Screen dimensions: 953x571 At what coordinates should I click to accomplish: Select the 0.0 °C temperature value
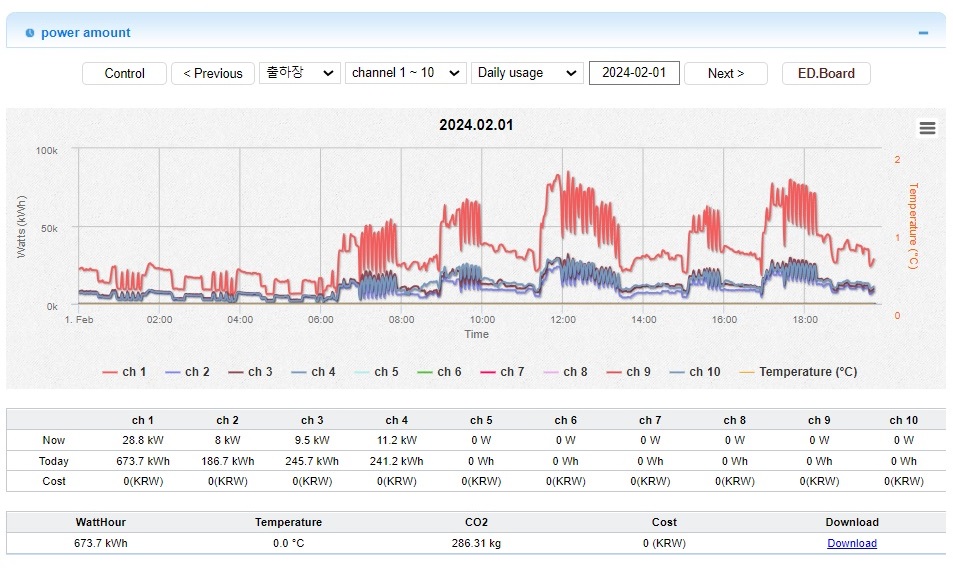click(288, 543)
